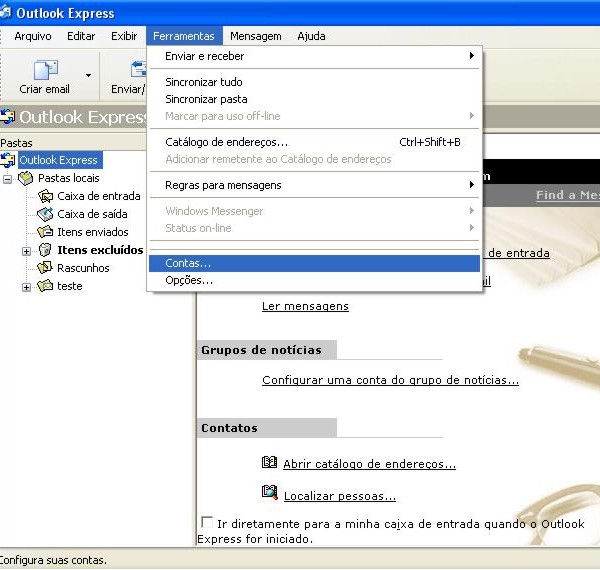Click the Pastas locais folder icon

tap(26, 178)
